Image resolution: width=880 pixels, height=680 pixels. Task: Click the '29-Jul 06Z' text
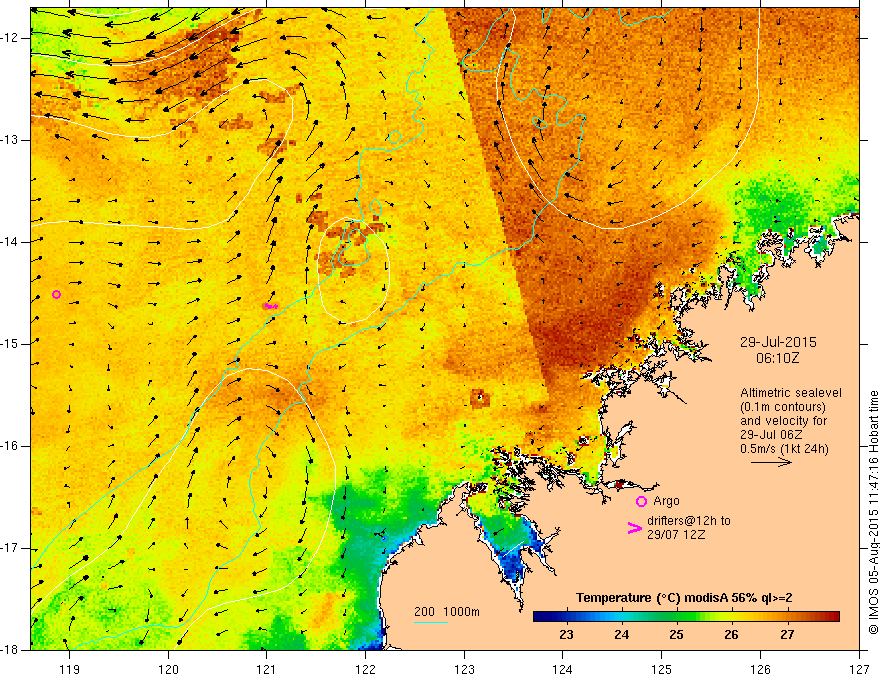point(771,435)
